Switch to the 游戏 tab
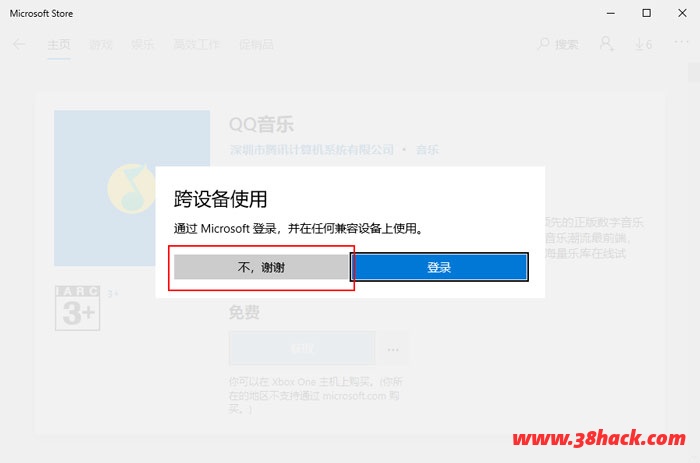Image resolution: width=700 pixels, height=463 pixels. coord(101,45)
